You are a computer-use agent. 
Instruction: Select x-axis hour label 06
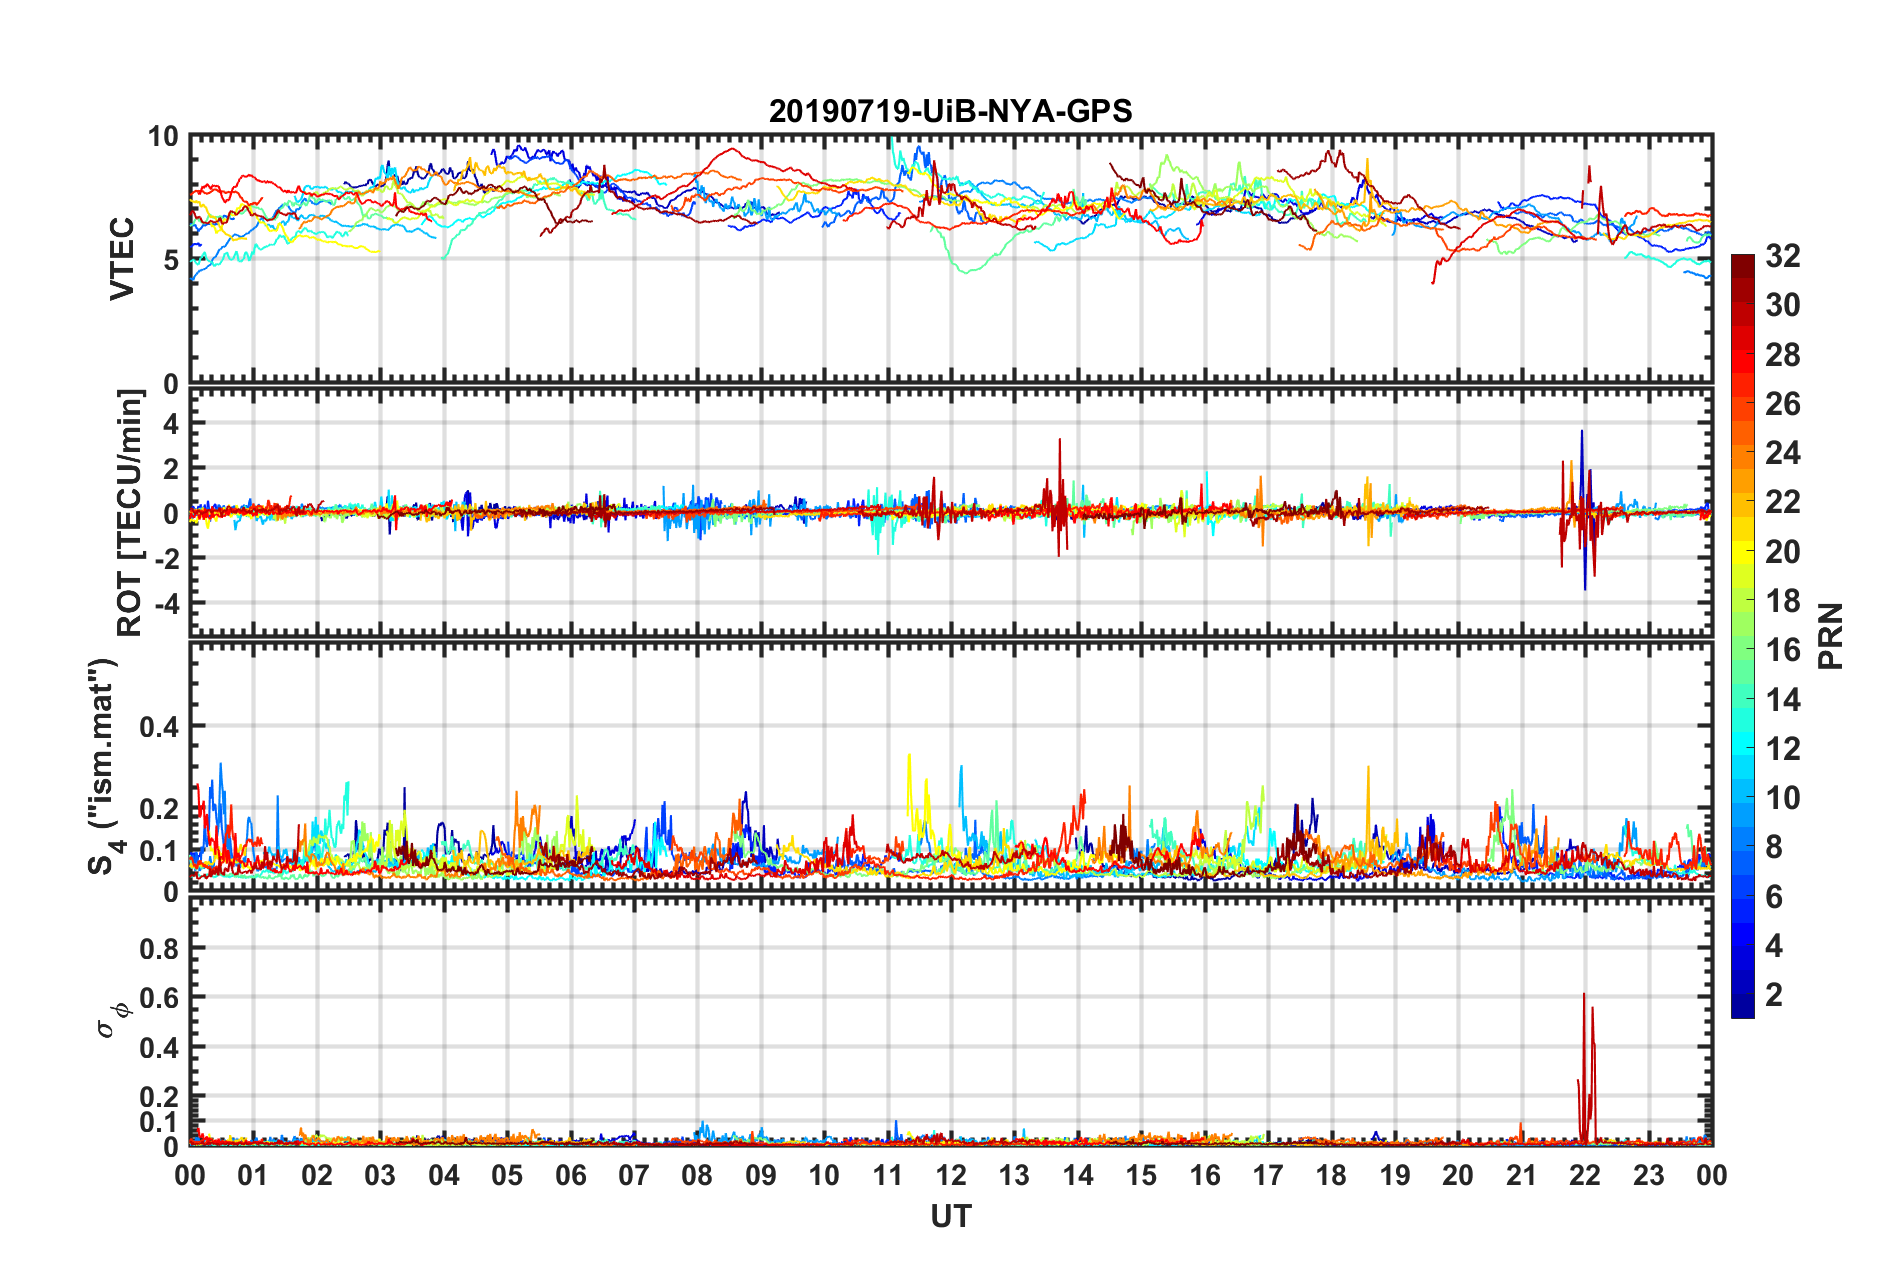pos(571,1175)
